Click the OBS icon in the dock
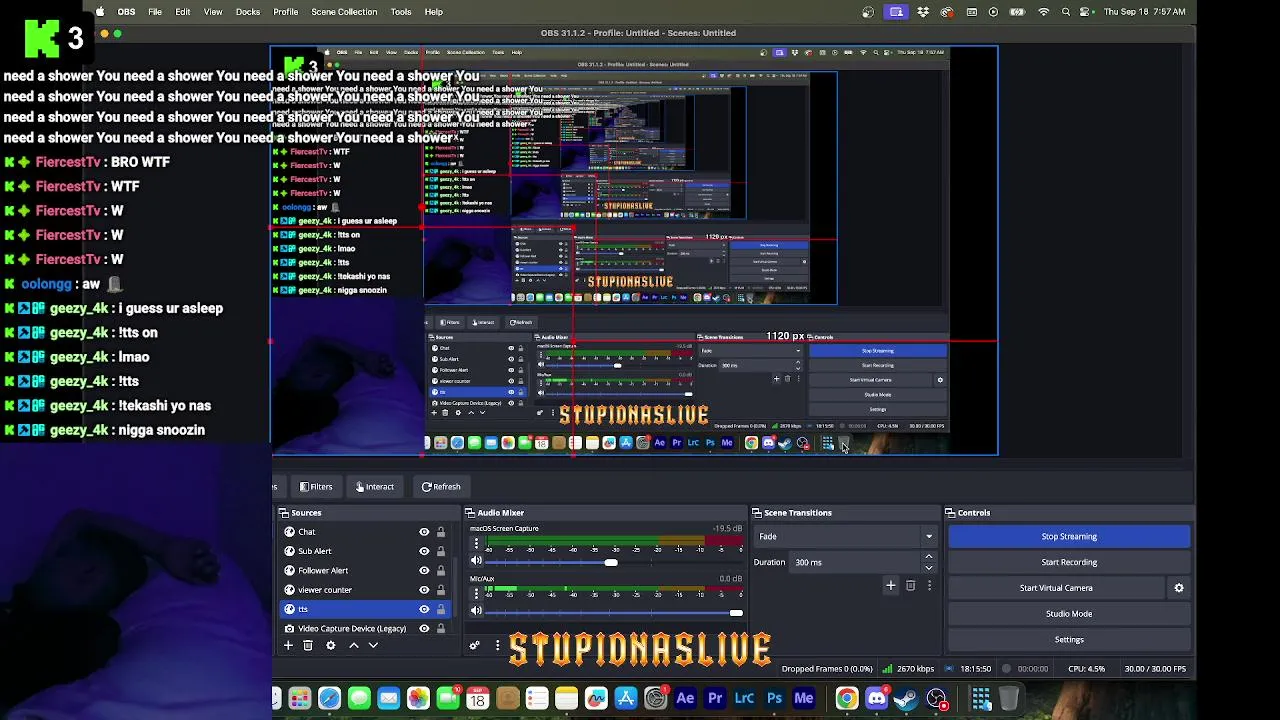The image size is (1280, 720). coord(936,699)
